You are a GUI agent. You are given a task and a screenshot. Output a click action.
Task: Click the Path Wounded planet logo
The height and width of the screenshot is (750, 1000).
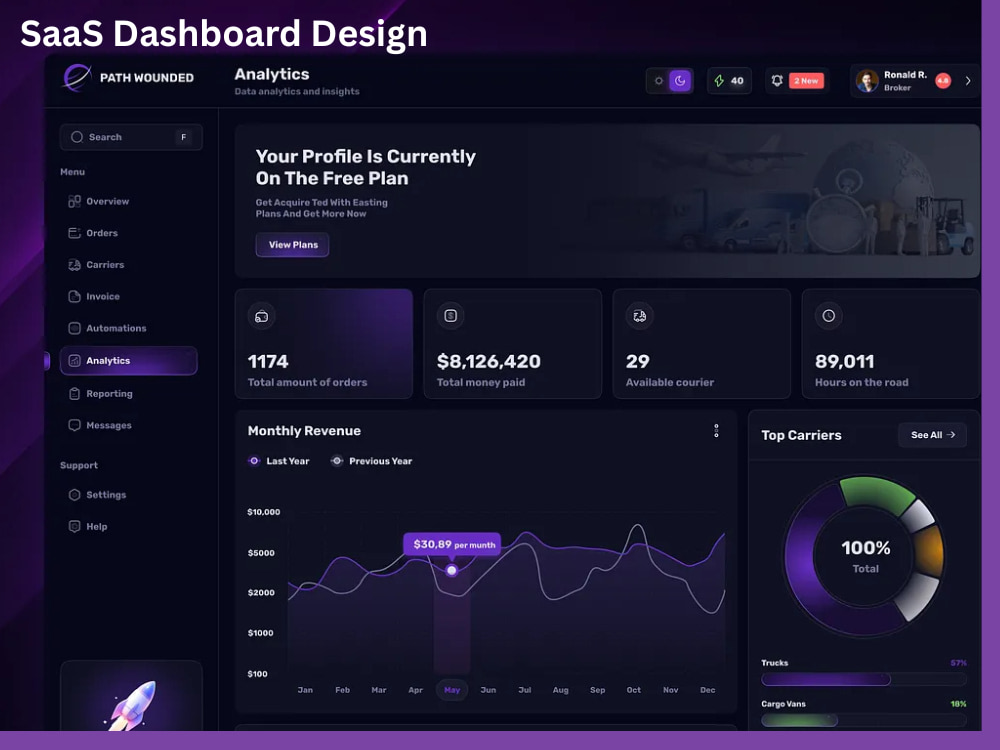coord(77,78)
